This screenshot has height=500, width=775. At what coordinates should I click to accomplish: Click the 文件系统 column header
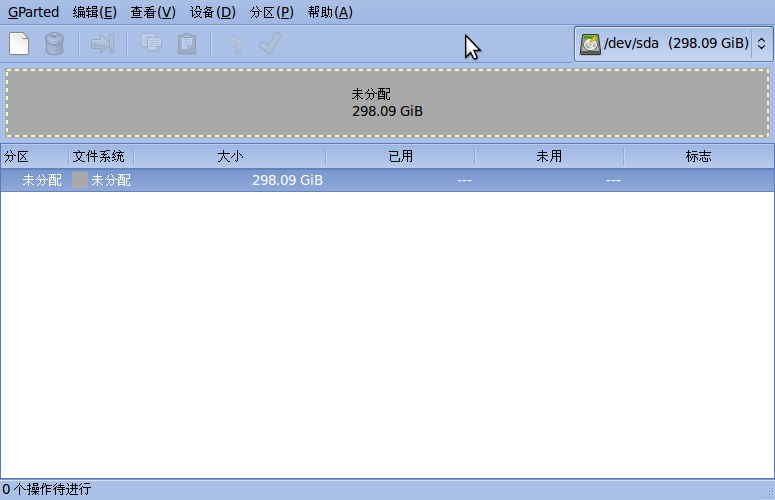click(101, 157)
